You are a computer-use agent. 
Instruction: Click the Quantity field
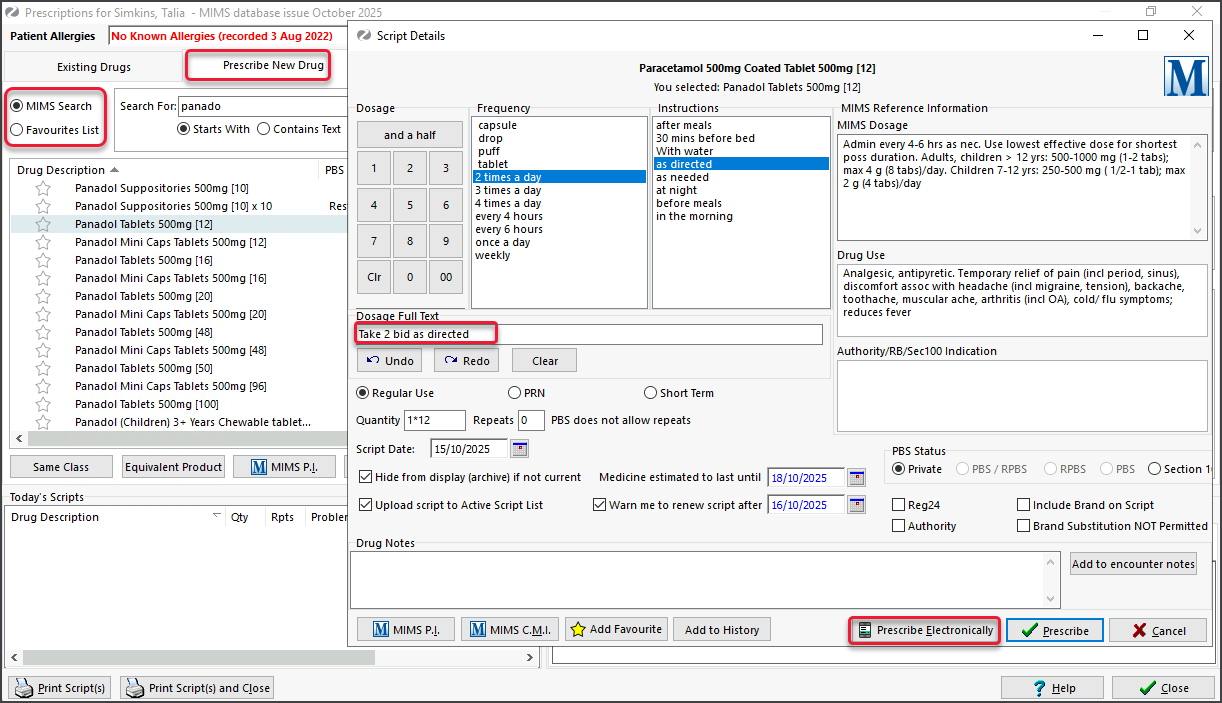(x=434, y=421)
